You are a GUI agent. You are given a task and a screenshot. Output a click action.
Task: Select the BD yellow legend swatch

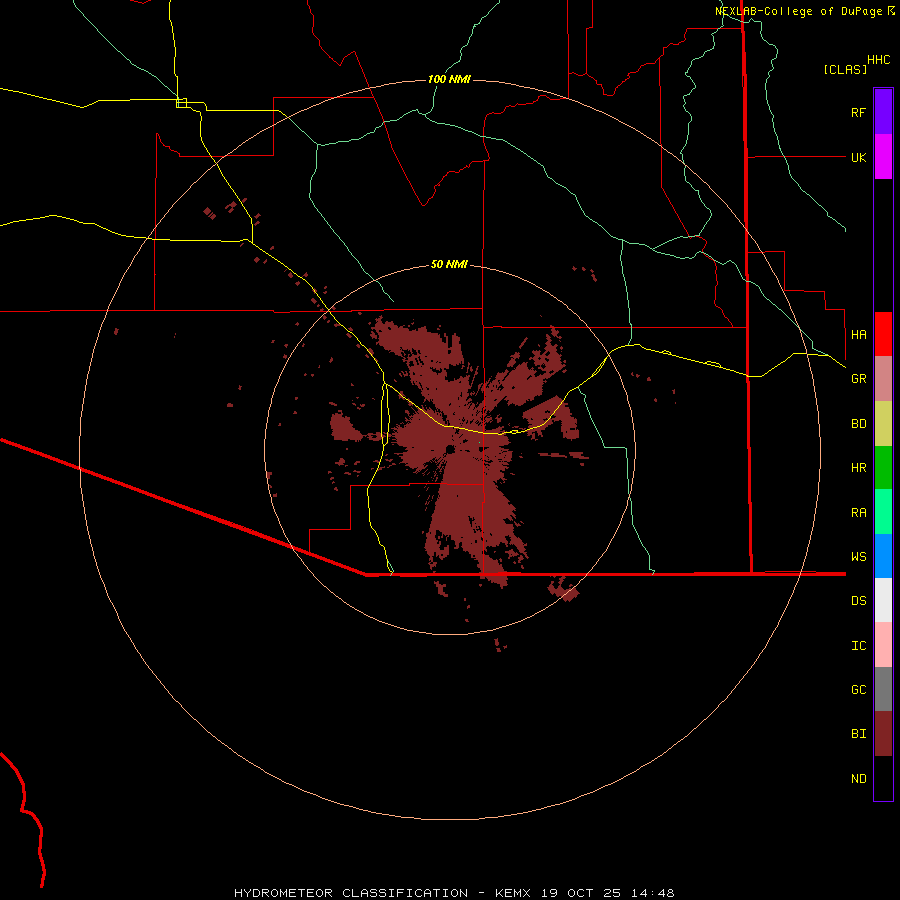(883, 424)
